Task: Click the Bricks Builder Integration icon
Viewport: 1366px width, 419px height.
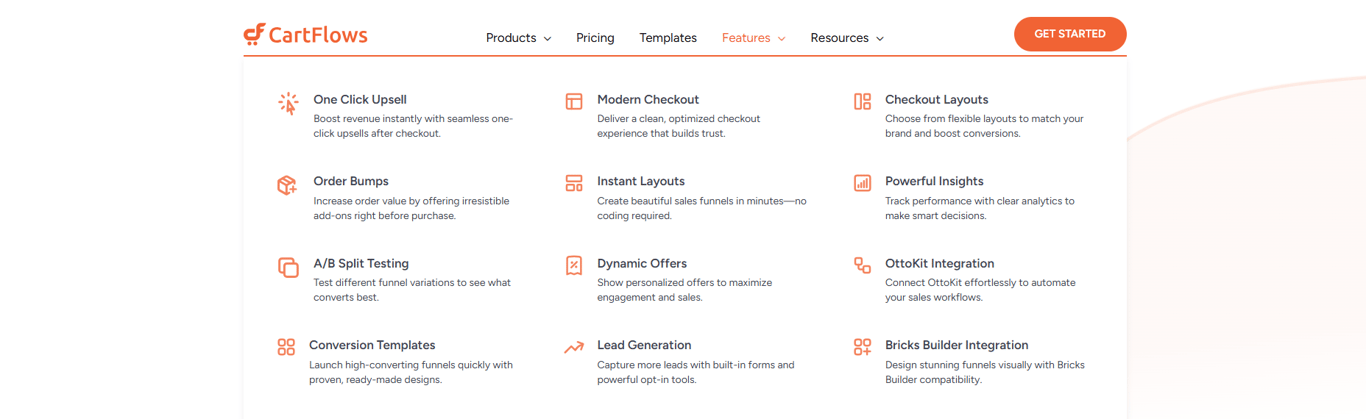Action: (862, 347)
